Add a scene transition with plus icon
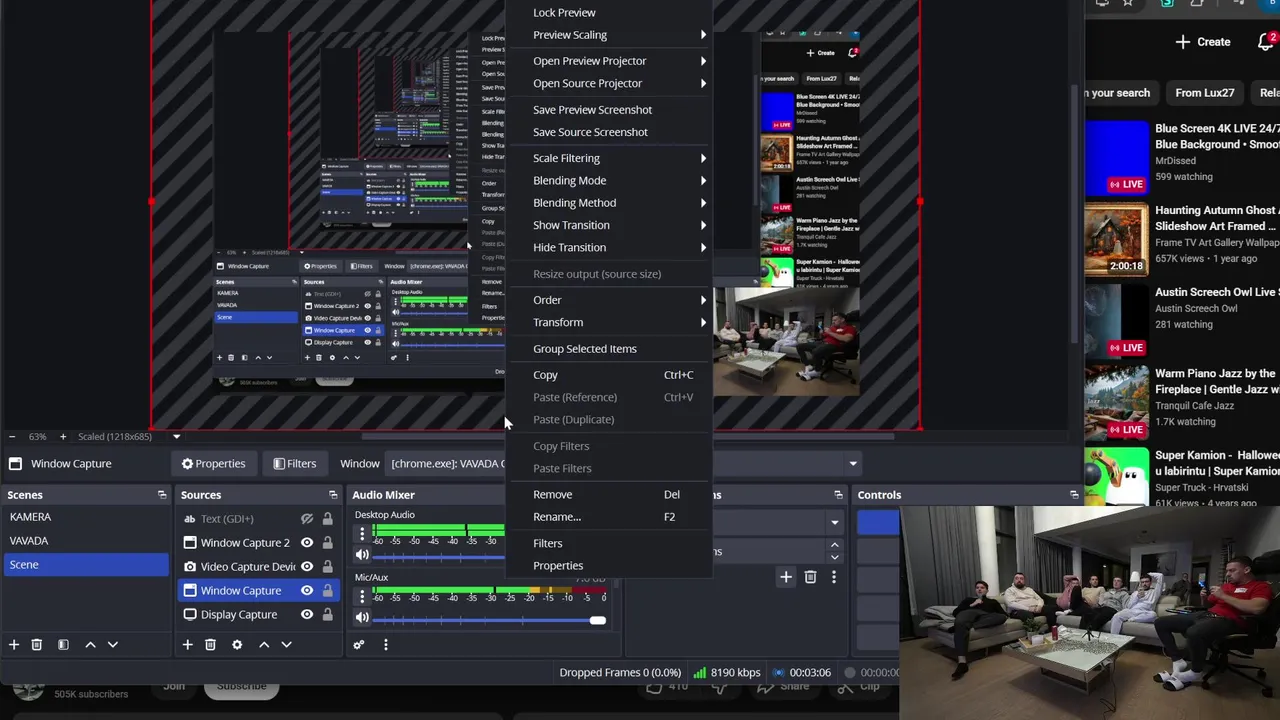This screenshot has width=1280, height=720. pyautogui.click(x=786, y=577)
